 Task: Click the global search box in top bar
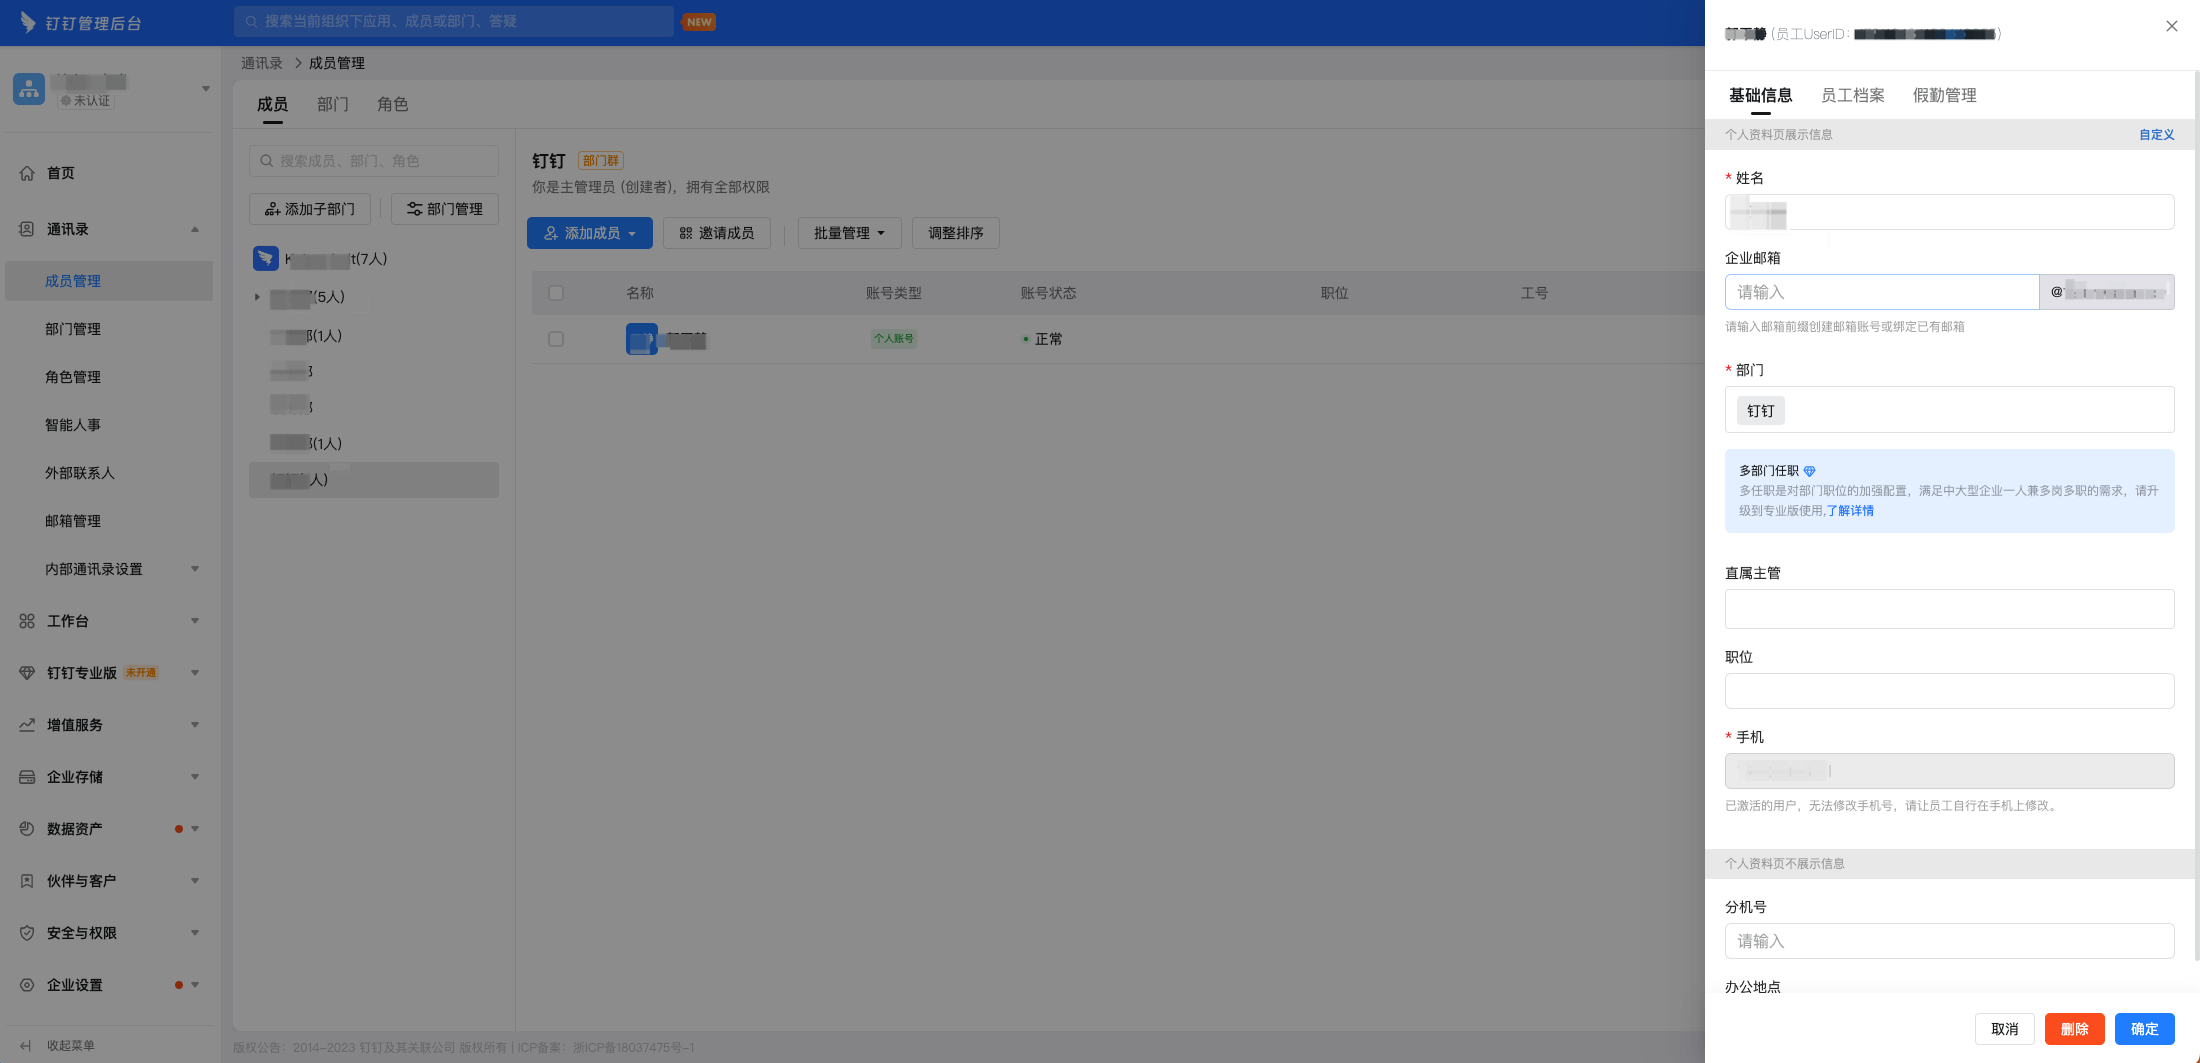[x=454, y=21]
